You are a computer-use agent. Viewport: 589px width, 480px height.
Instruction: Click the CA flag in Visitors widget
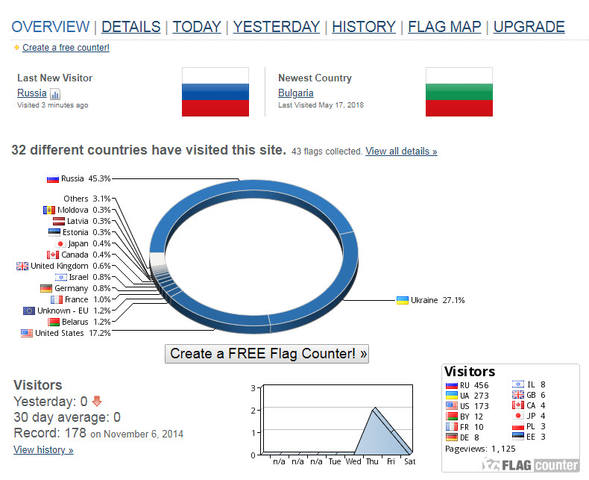pos(518,405)
